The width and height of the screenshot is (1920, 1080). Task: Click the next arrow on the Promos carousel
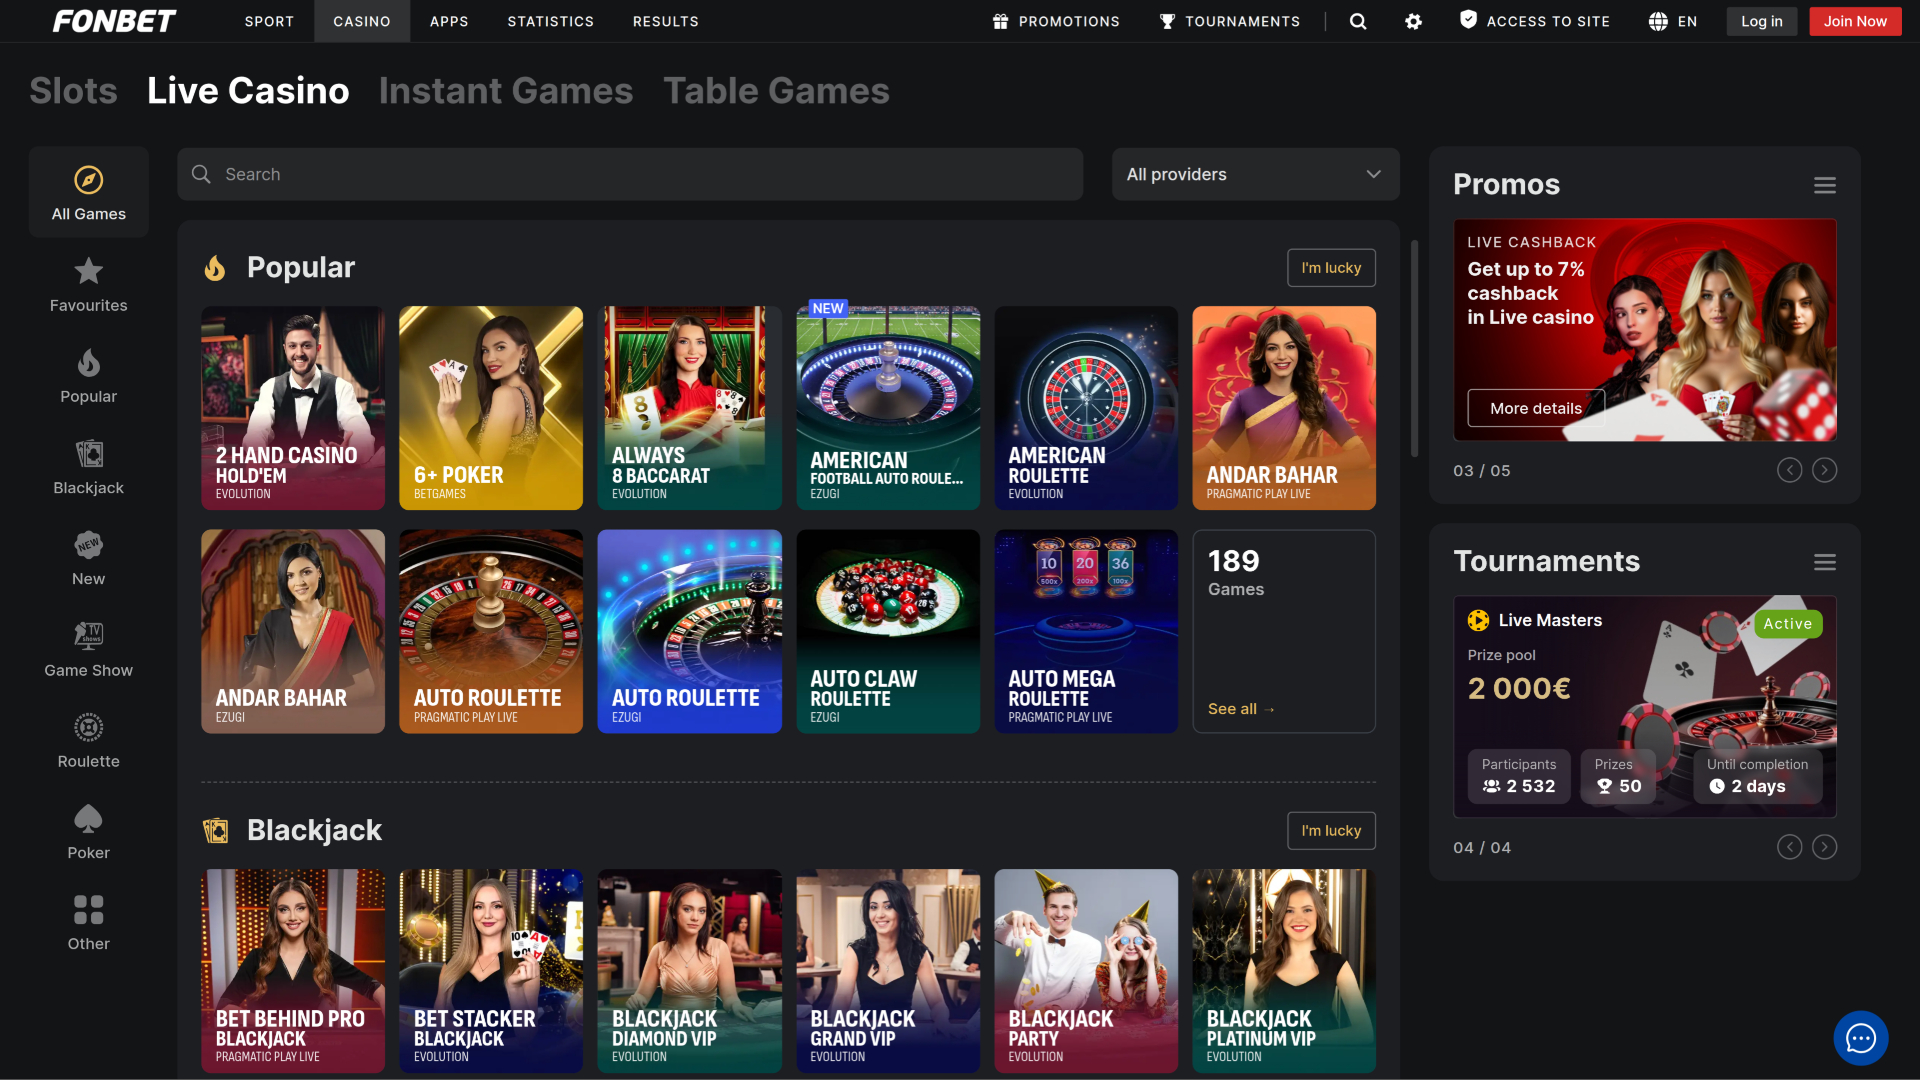click(1824, 470)
